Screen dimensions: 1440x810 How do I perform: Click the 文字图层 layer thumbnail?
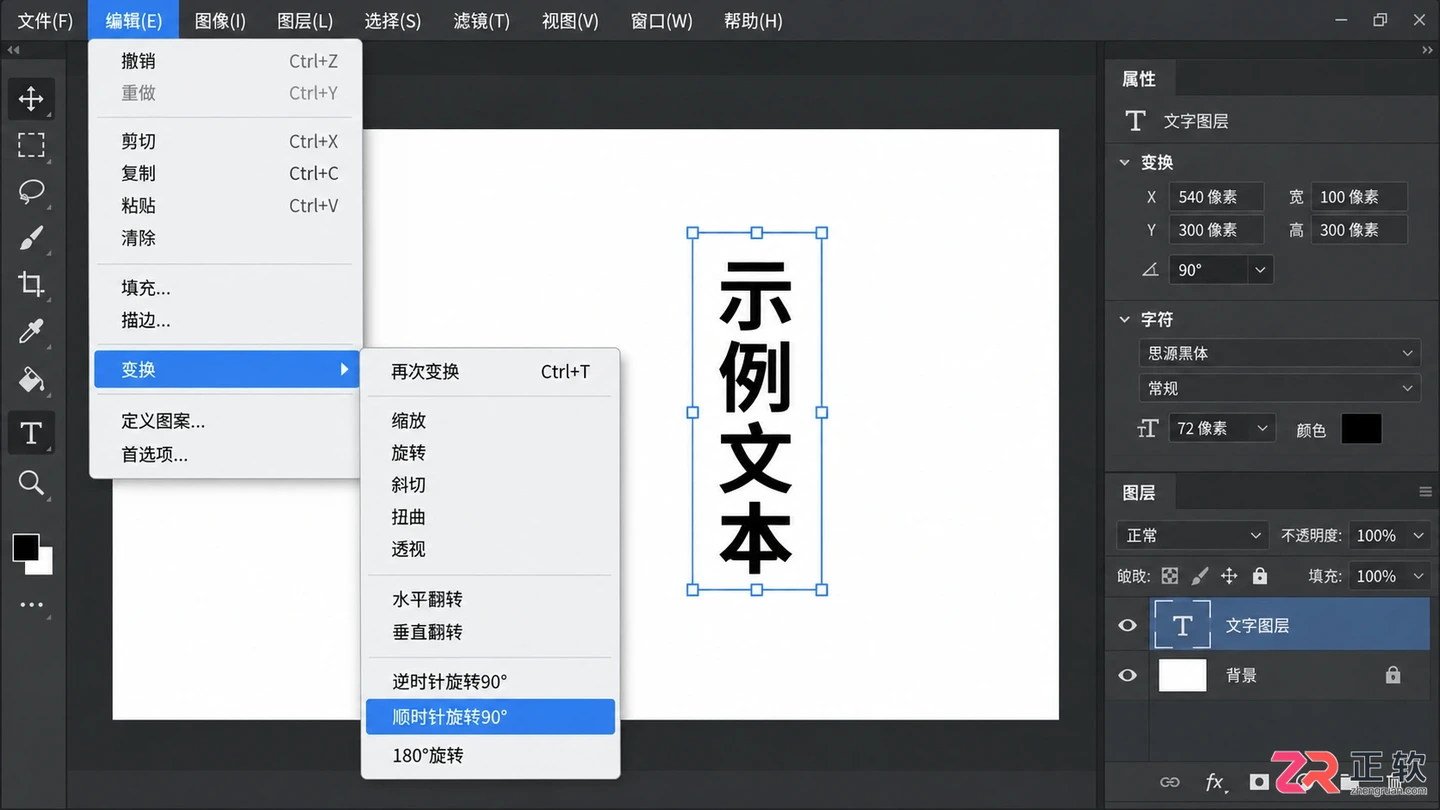coord(1182,626)
